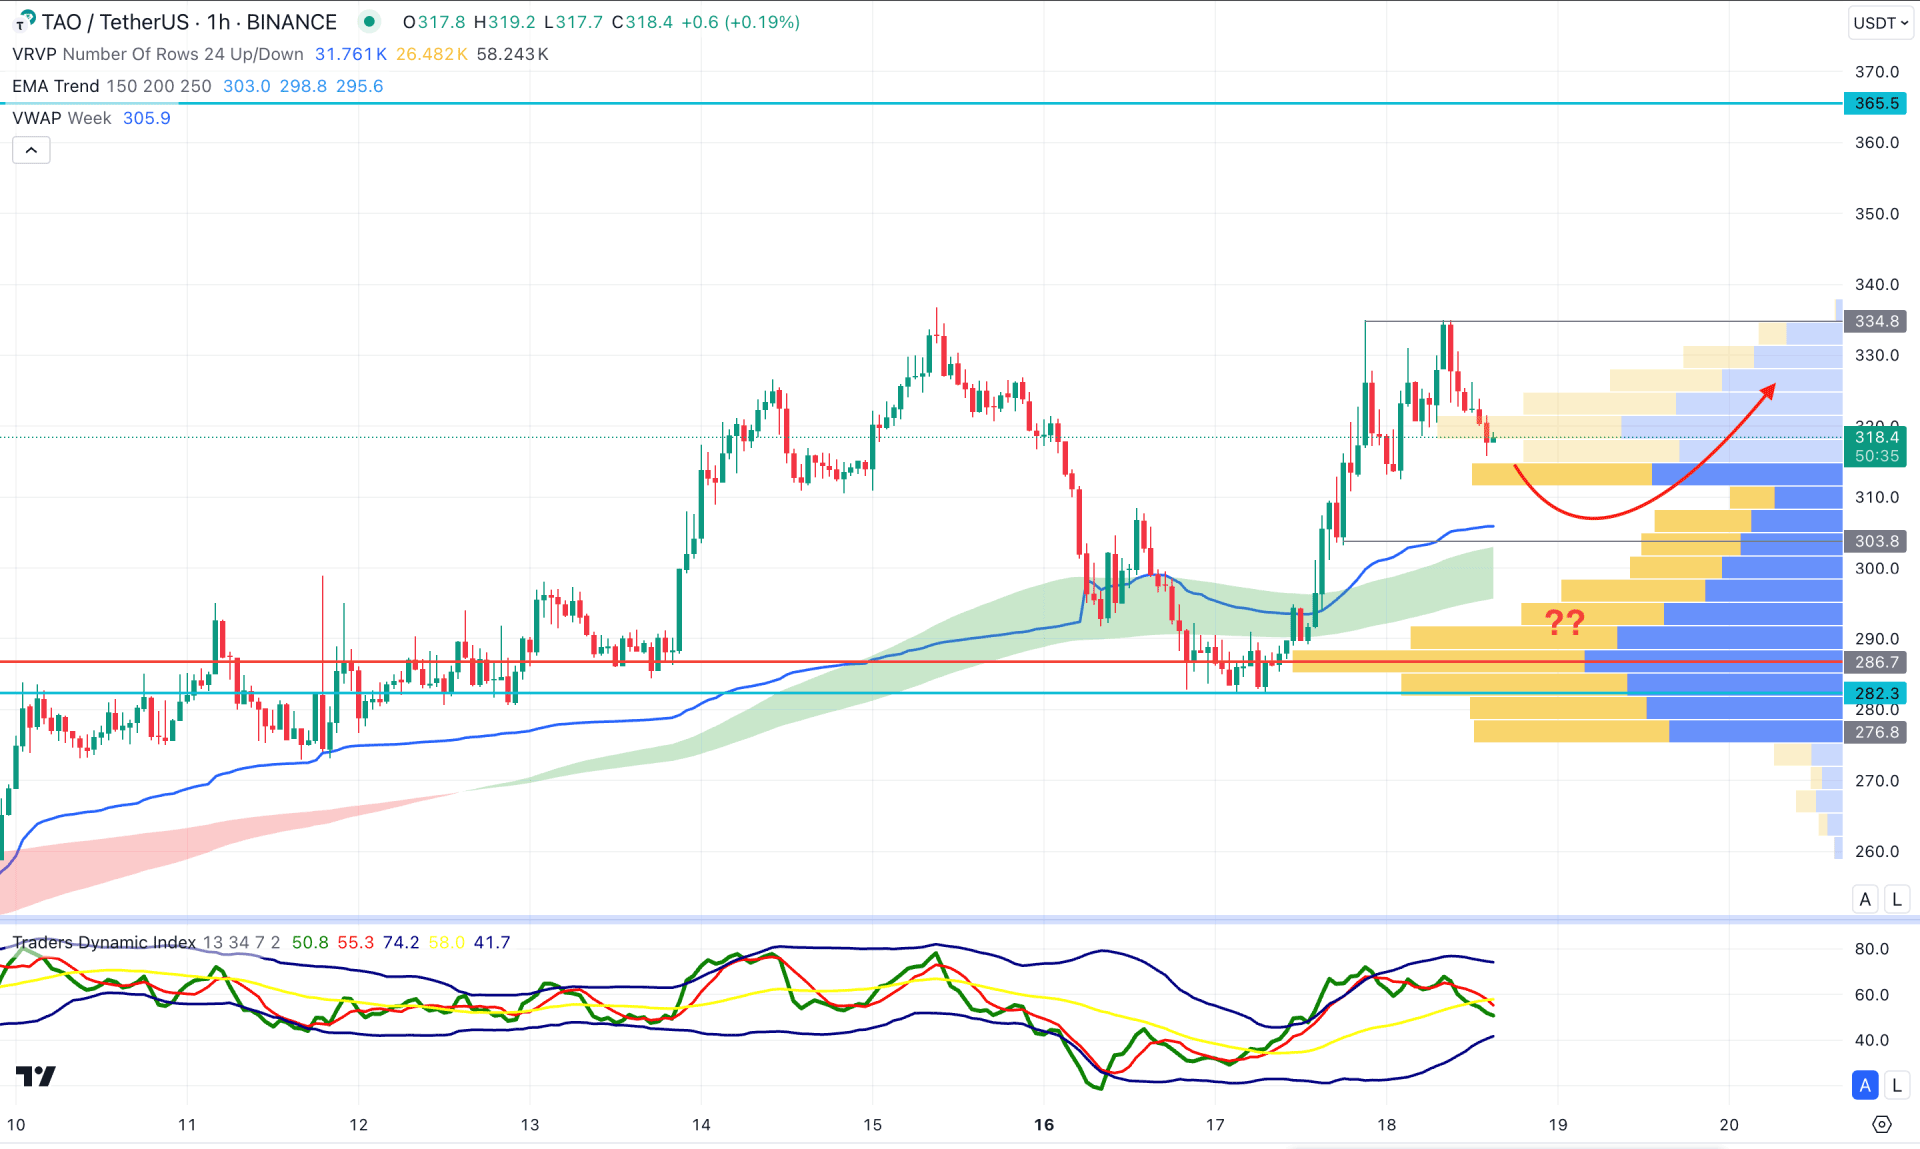Click the VRVP down volume 26.482K value
1920x1149 pixels.
point(432,54)
